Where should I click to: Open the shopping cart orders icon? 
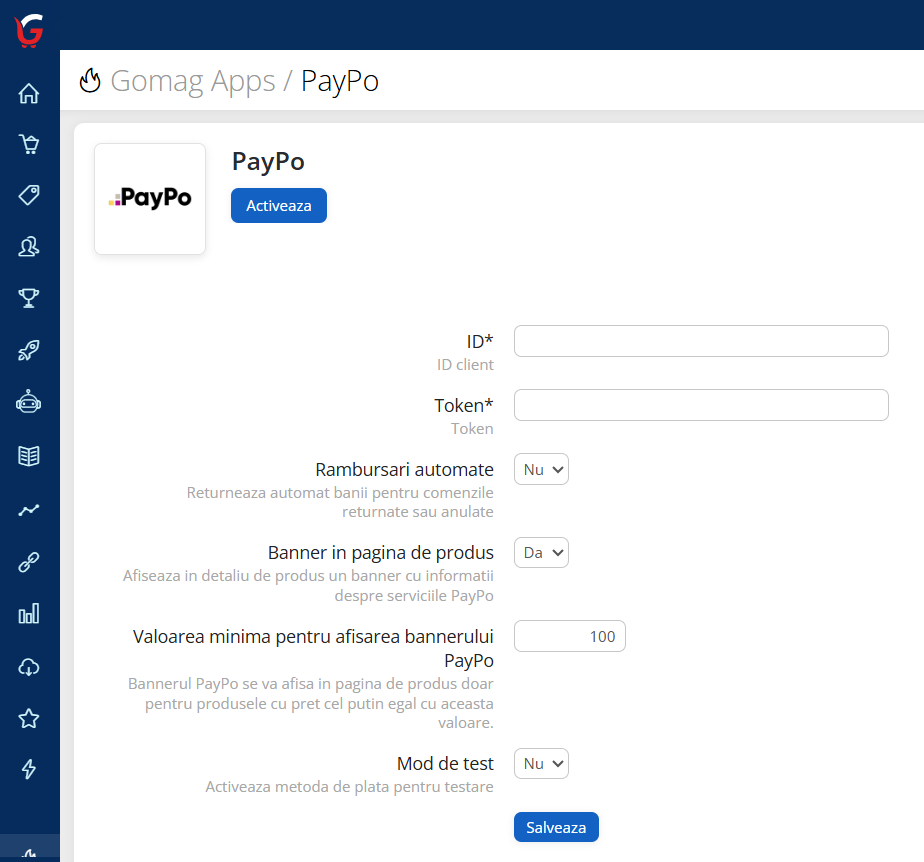pyautogui.click(x=29, y=144)
